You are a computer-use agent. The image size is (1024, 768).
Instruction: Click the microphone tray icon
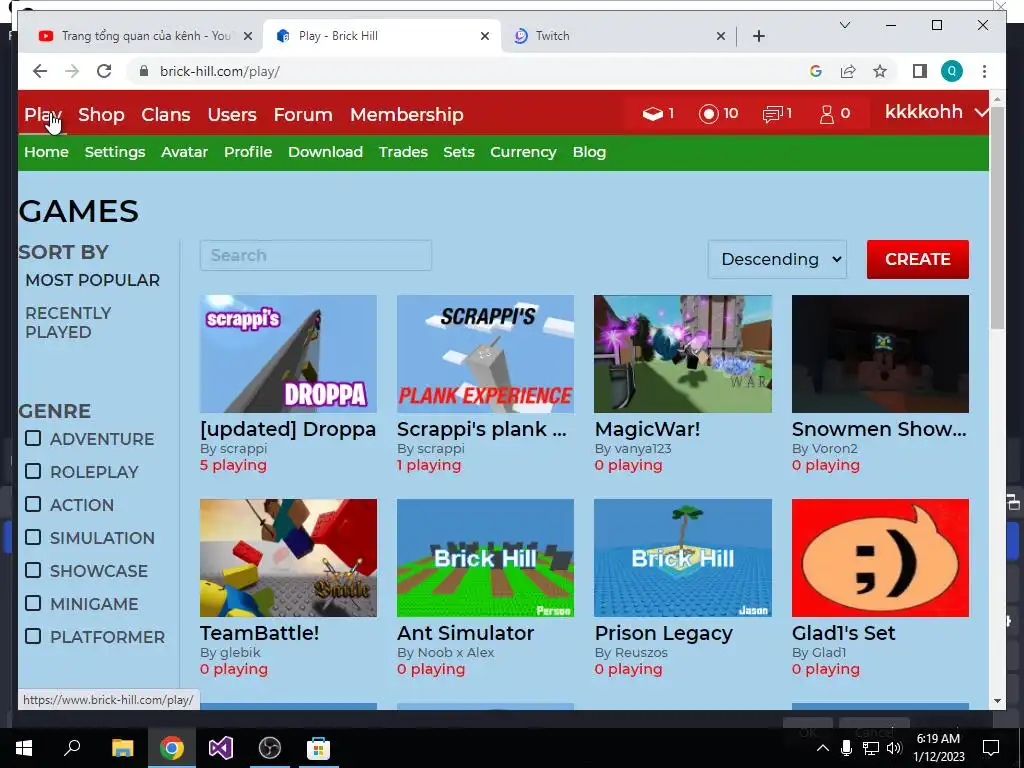click(846, 748)
